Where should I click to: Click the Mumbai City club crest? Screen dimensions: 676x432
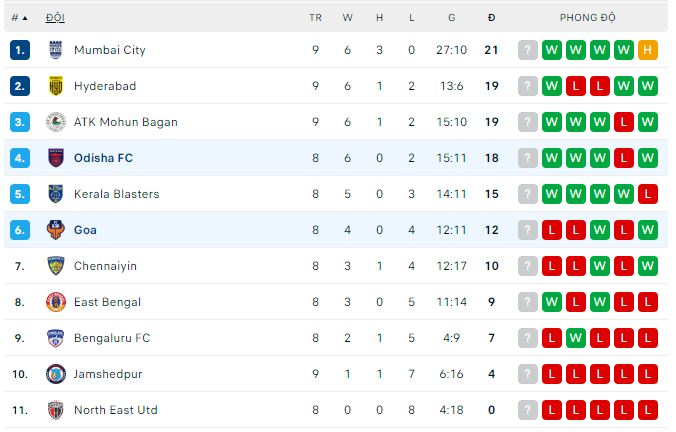[x=55, y=50]
